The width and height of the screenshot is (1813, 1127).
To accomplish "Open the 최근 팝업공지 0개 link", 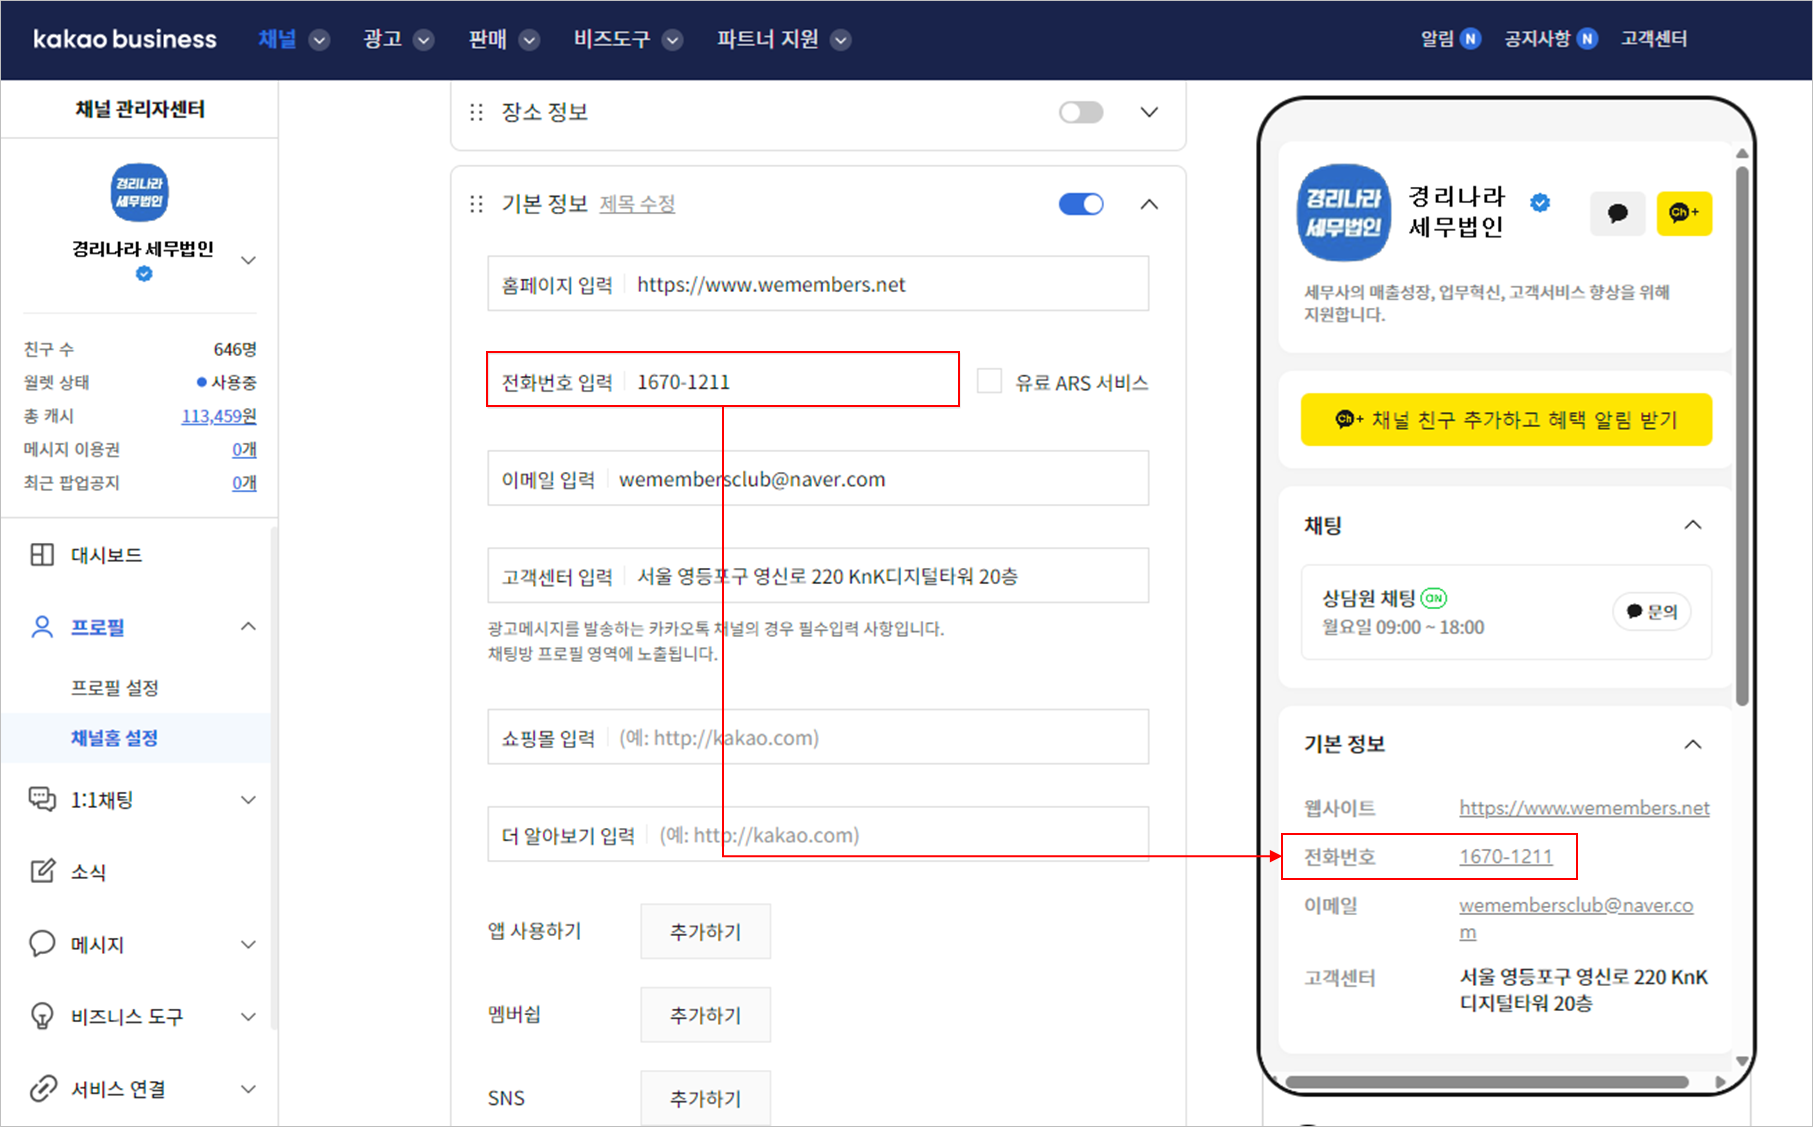I will (245, 483).
